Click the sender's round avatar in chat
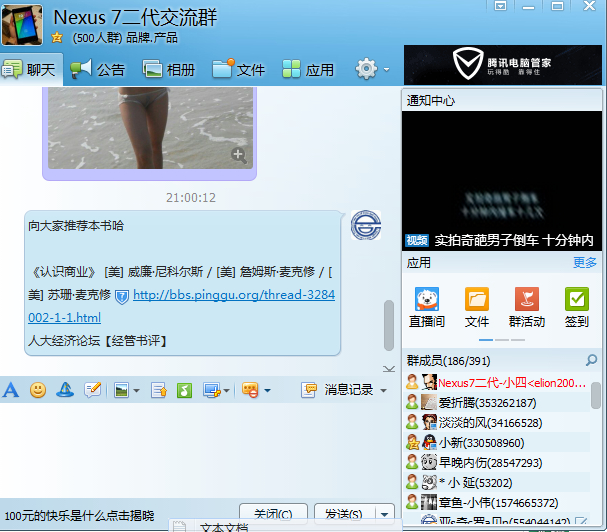 (366, 225)
